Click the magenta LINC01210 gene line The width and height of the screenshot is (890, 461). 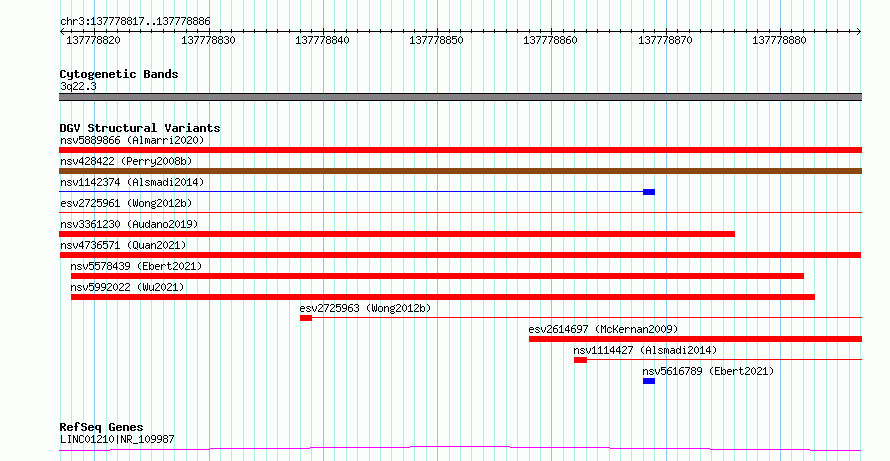[460, 449]
